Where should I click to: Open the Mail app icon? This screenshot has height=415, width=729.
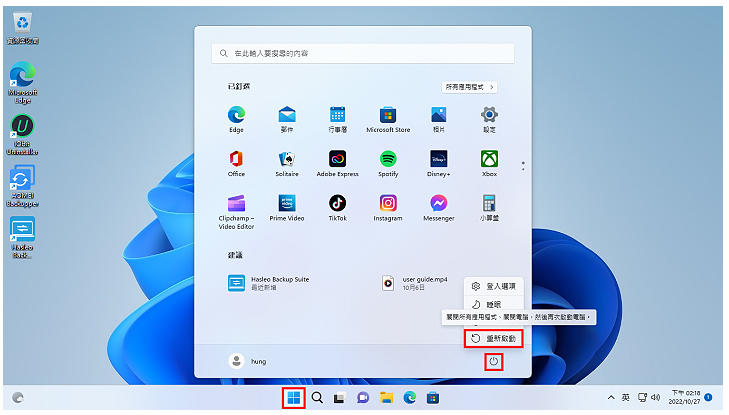[287, 119]
